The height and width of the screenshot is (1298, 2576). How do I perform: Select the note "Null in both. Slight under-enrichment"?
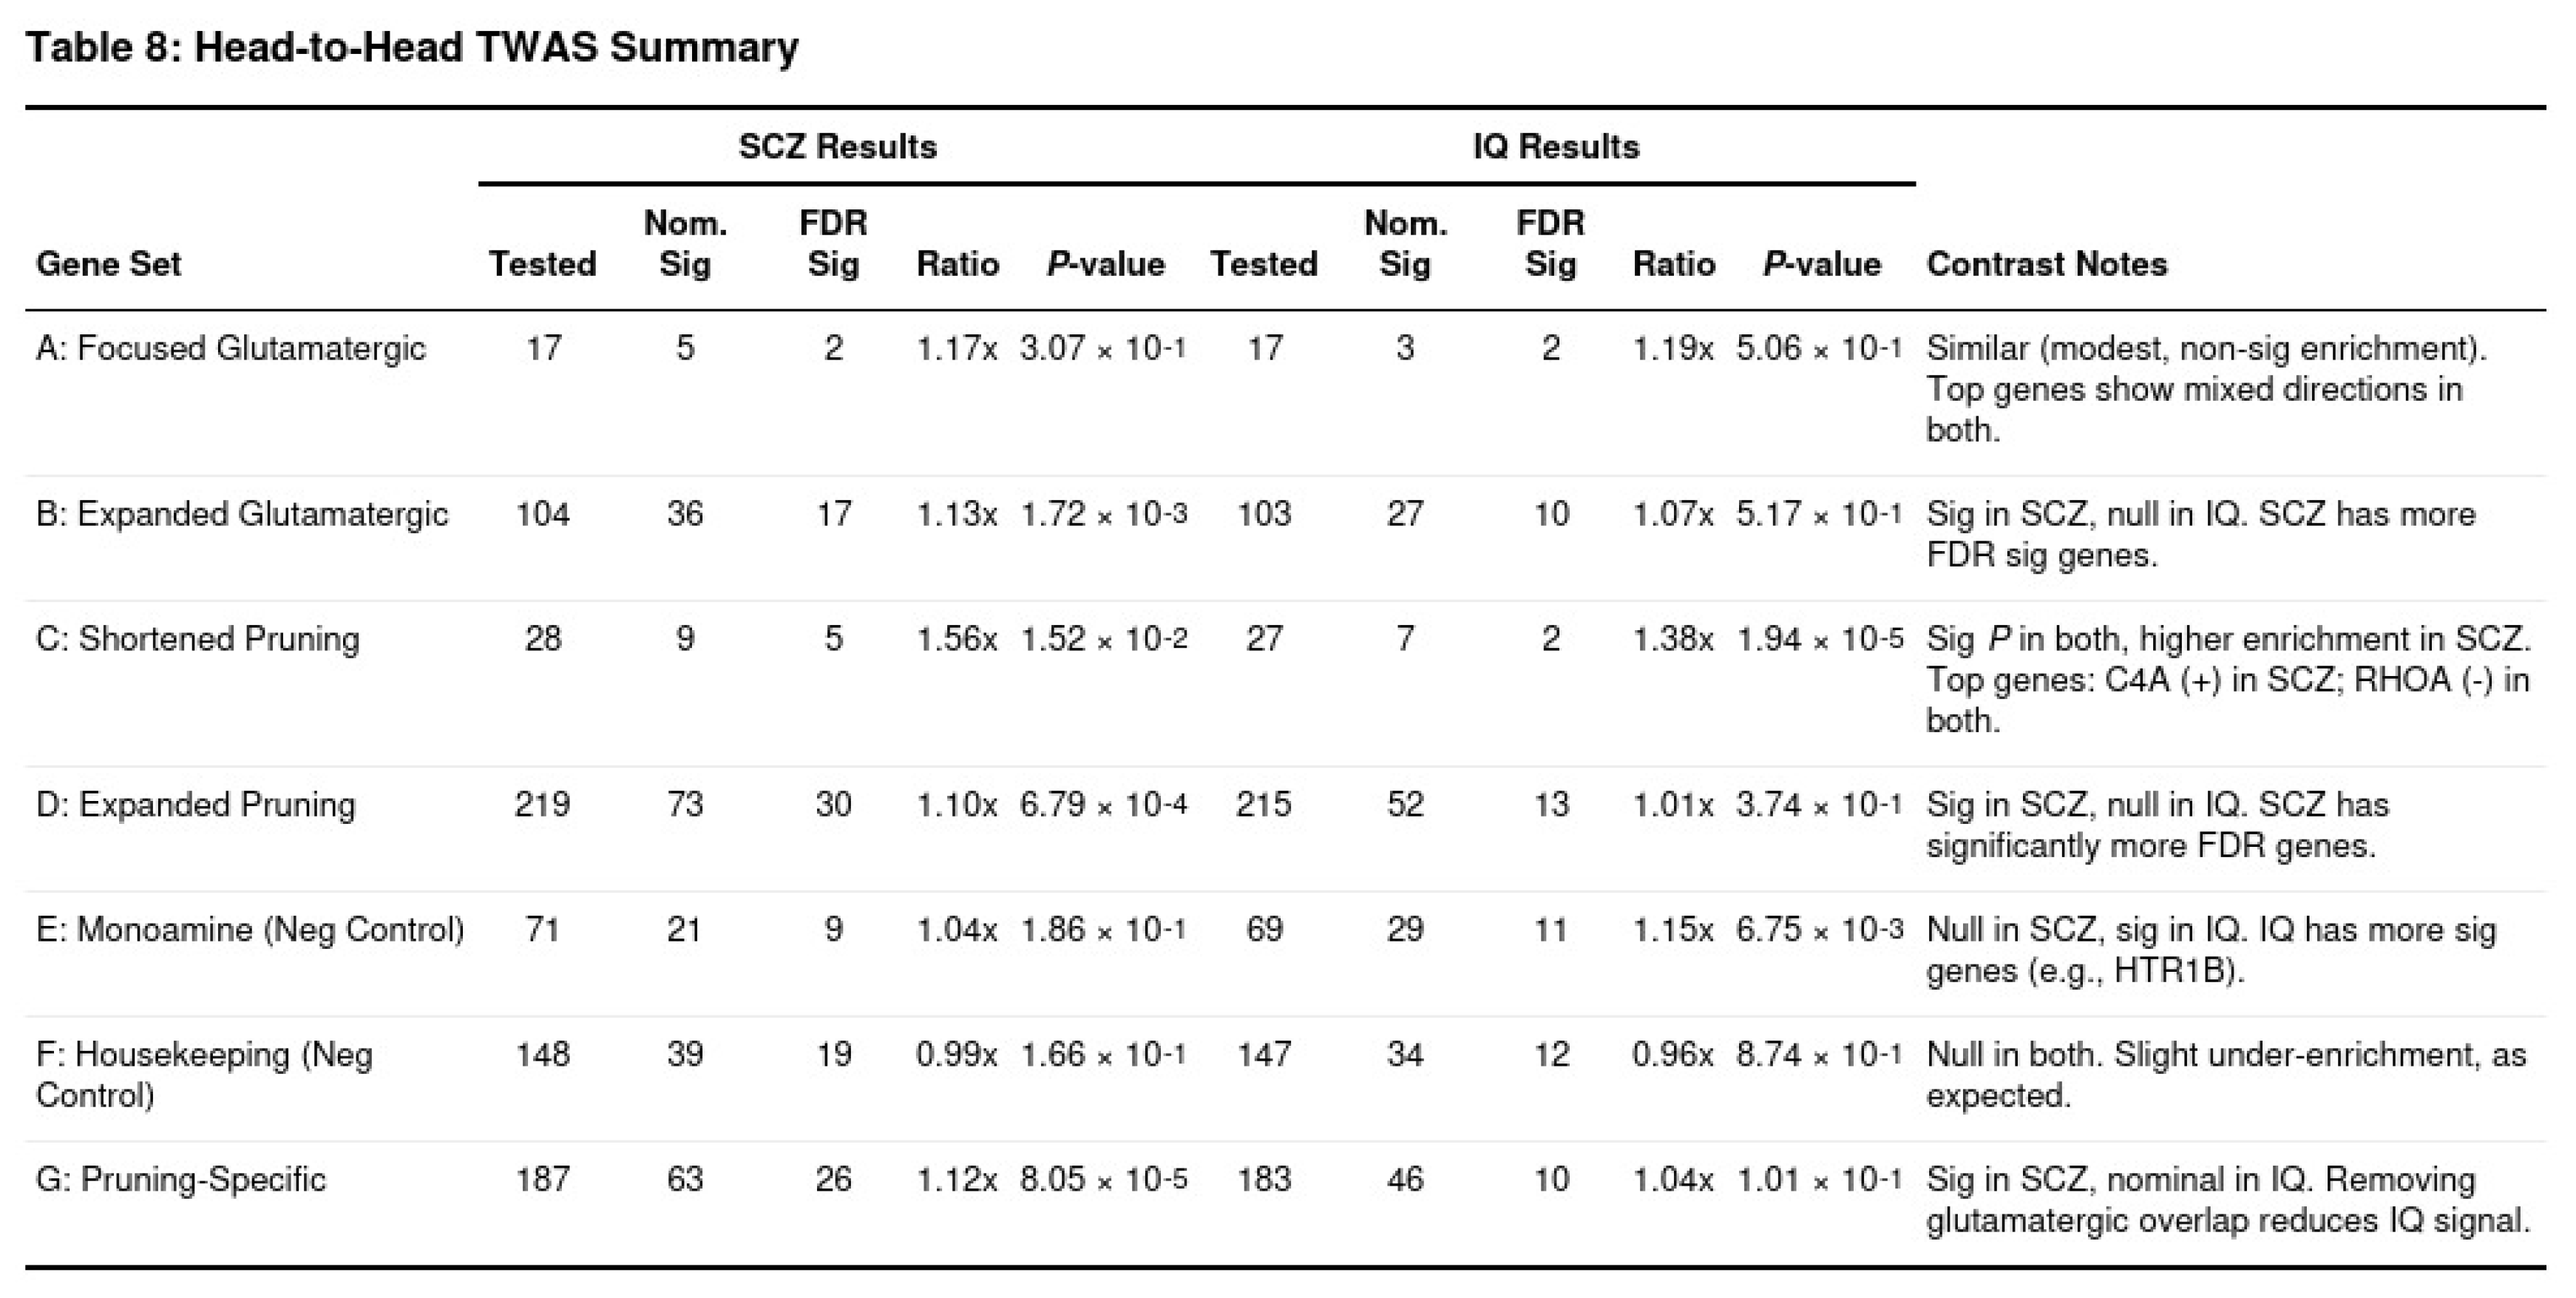[2225, 1075]
